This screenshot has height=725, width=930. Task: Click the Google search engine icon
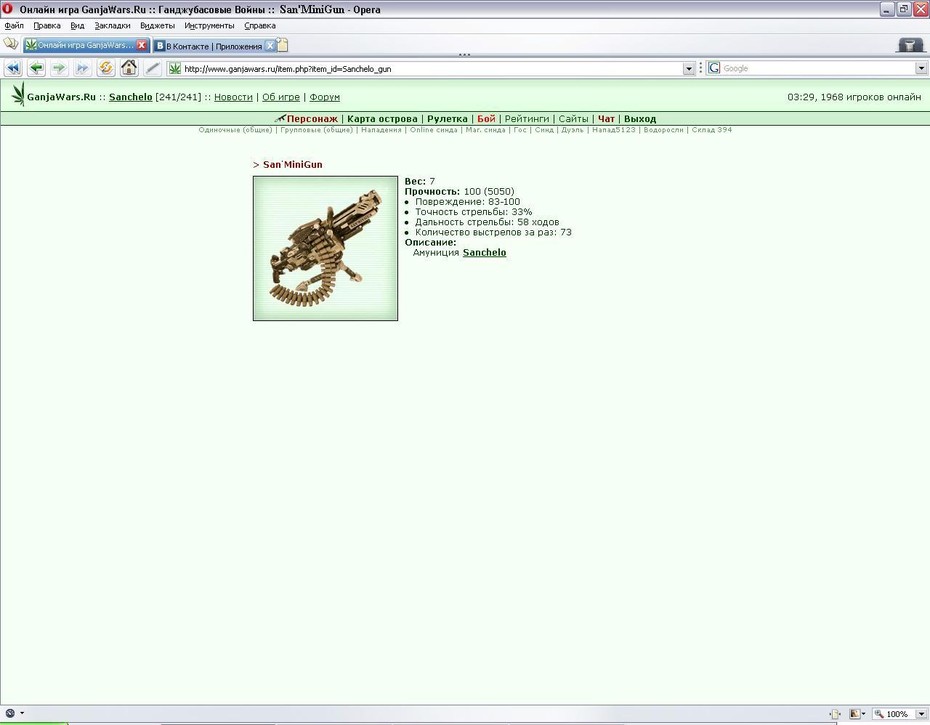tap(714, 68)
